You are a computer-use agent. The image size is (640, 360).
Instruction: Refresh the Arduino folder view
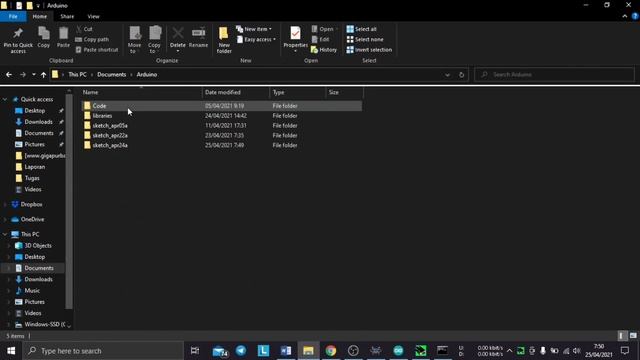(x=461, y=75)
